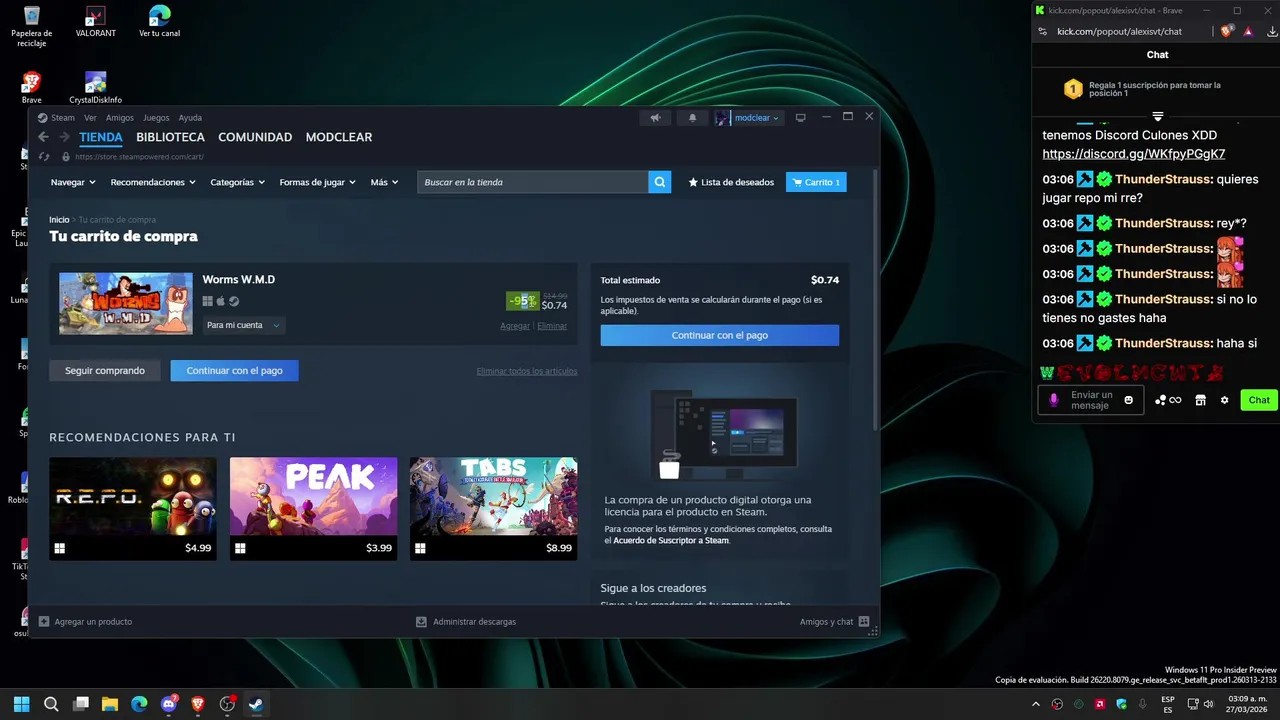Open Recycle Bin desktop icon
Image resolution: width=1280 pixels, height=720 pixels.
pyautogui.click(x=32, y=26)
